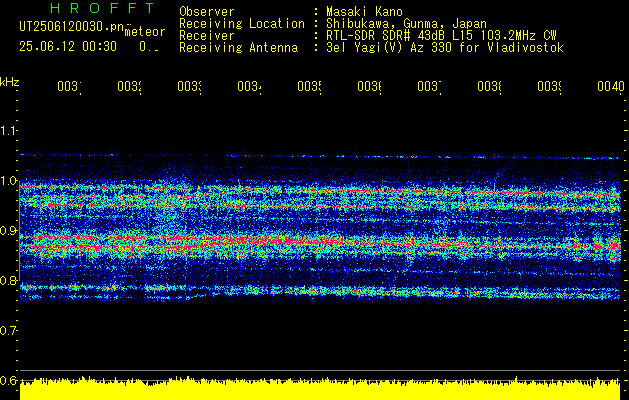Click the date stamp 25.06.12 00:30
629x400 pixels.
click(68, 47)
